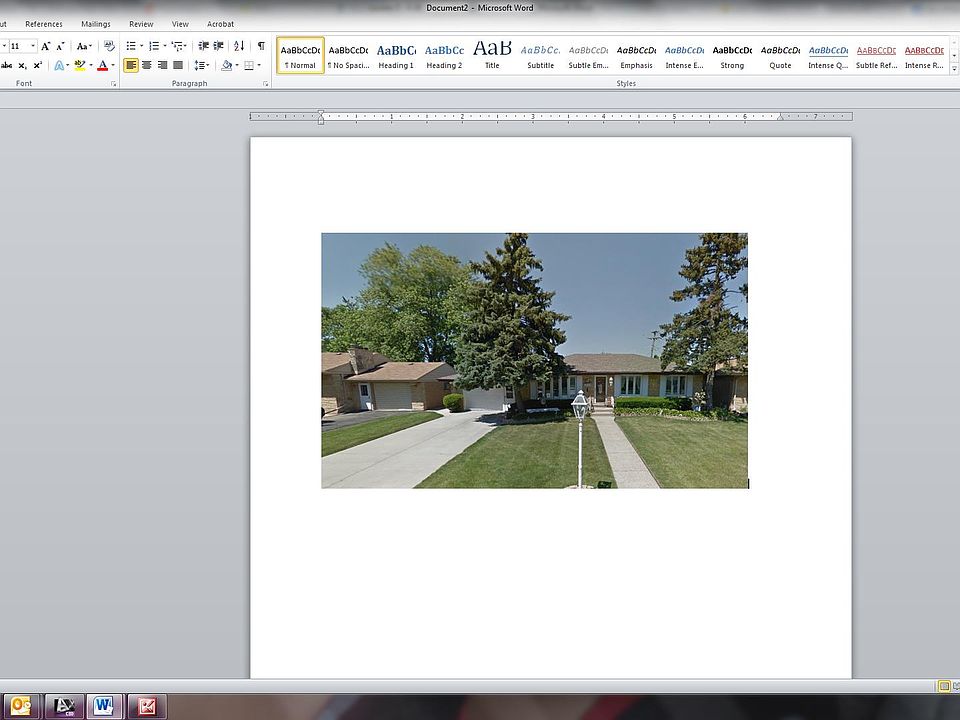The height and width of the screenshot is (720, 960).
Task: Apply the Heading 1 style
Action: pyautogui.click(x=396, y=55)
